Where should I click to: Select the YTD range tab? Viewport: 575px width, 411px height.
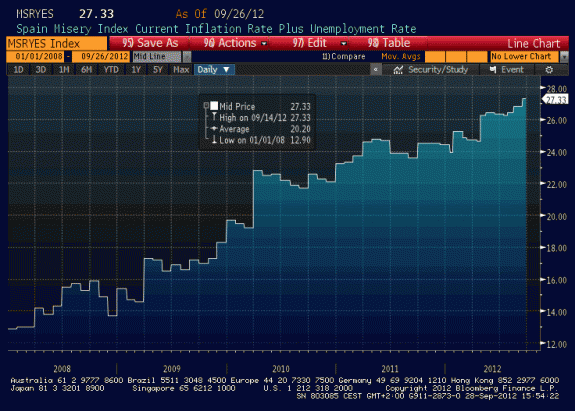pos(111,69)
